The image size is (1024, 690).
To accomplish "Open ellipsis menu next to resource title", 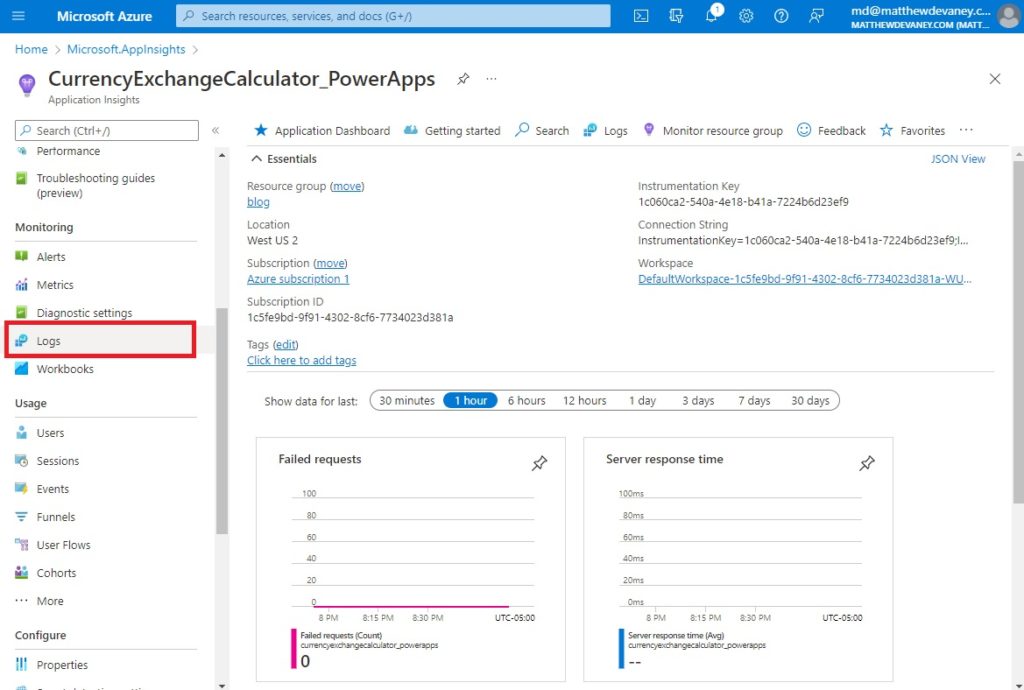I will click(x=491, y=79).
